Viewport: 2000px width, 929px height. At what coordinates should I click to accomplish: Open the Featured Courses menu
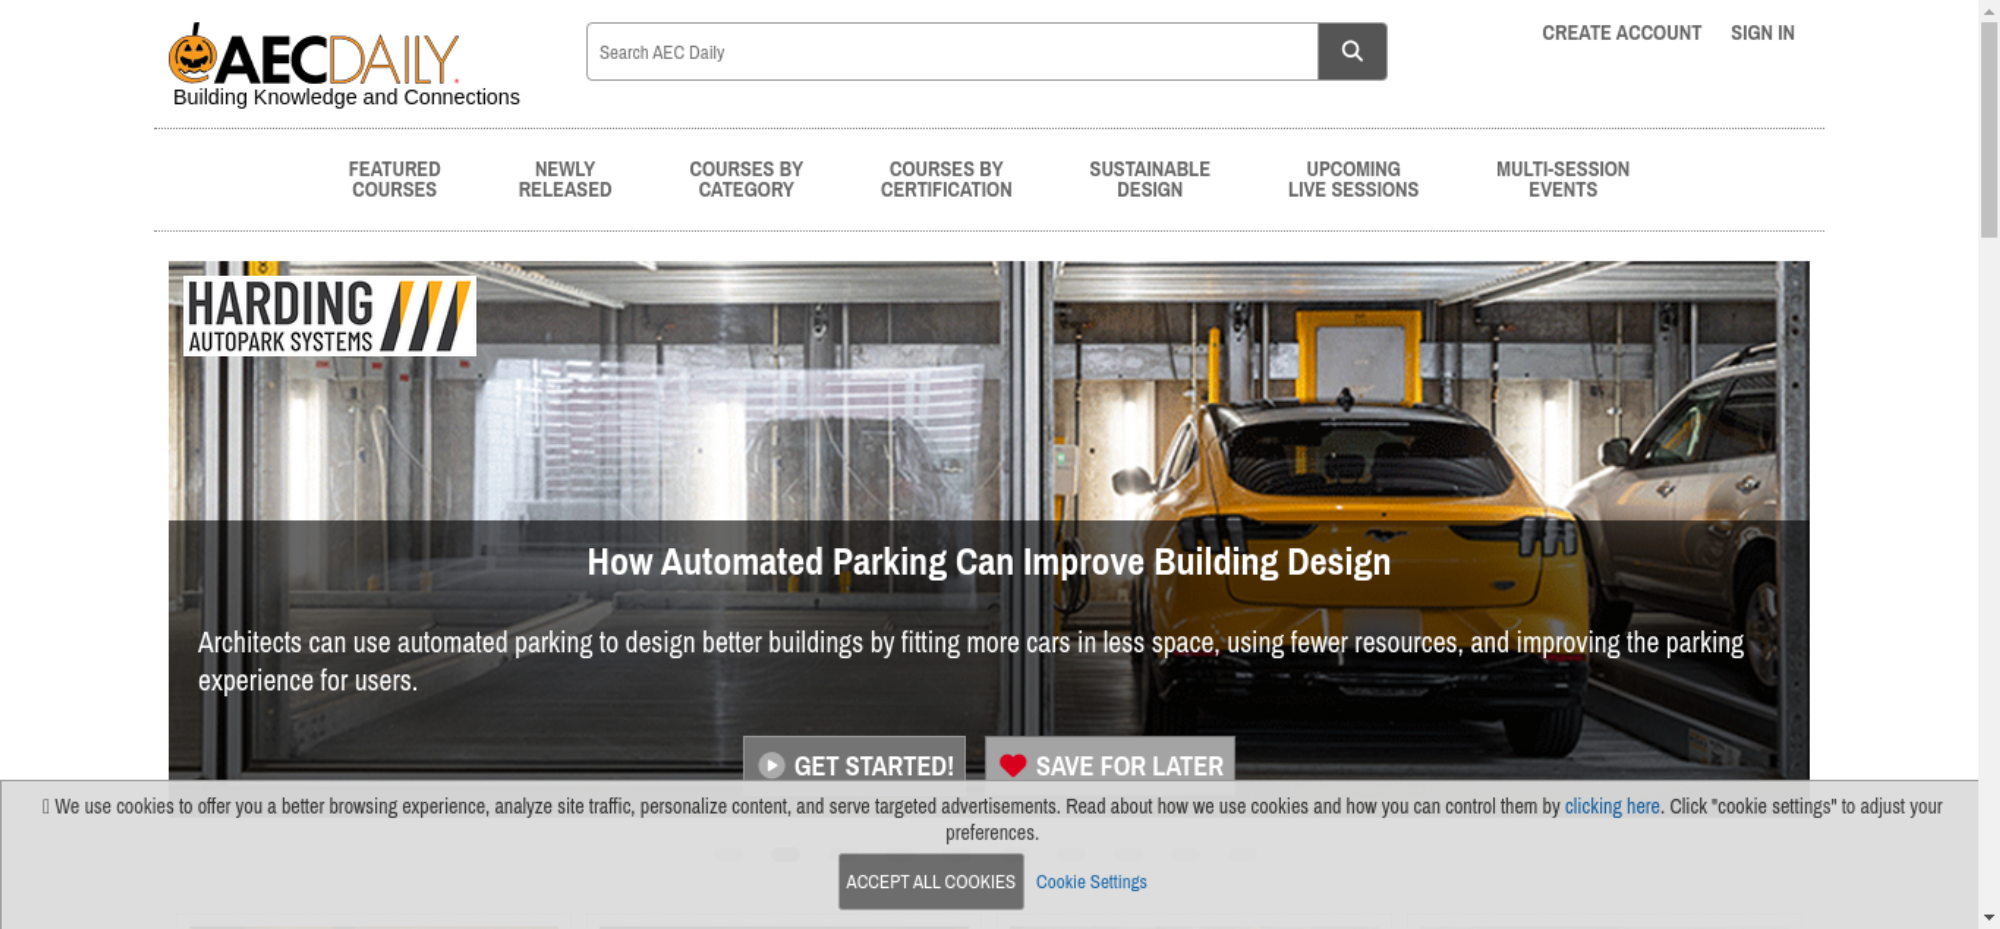coord(394,180)
